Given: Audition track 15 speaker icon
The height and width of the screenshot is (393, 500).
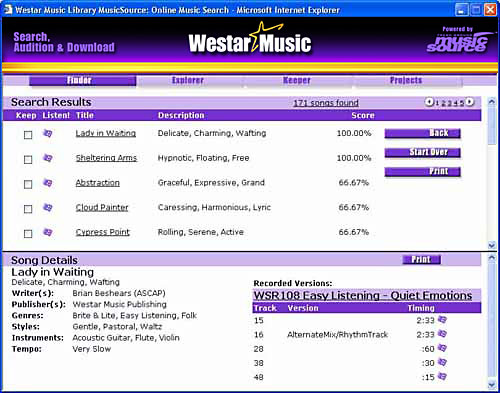Looking at the screenshot, I should pos(442,319).
